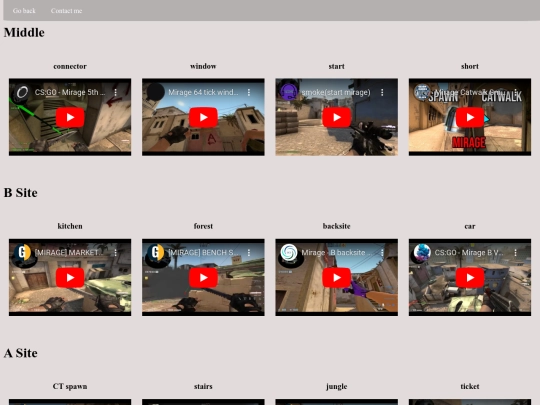Screen dimensions: 540x405
Task: Open video title 'CS:GO - Mirage B V...'
Action: [469, 252]
